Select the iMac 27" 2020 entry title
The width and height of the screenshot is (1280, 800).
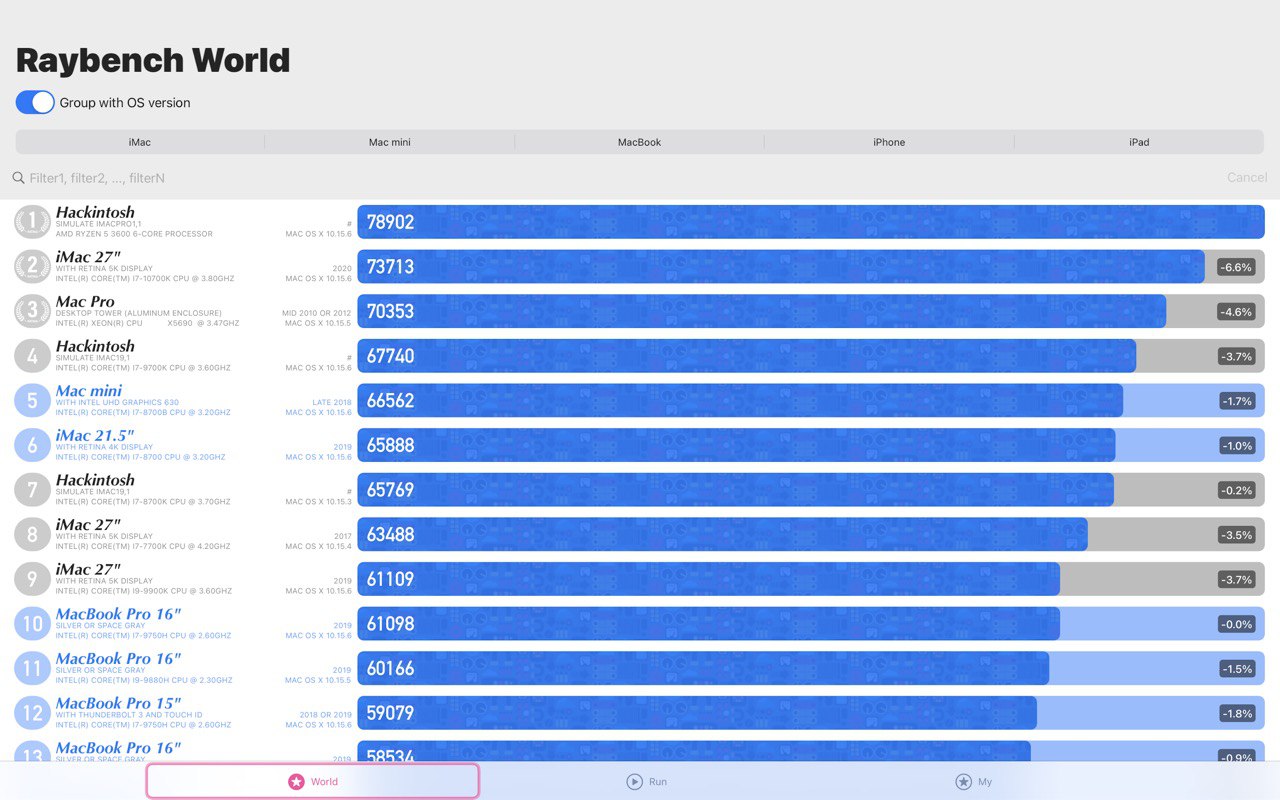pos(88,257)
